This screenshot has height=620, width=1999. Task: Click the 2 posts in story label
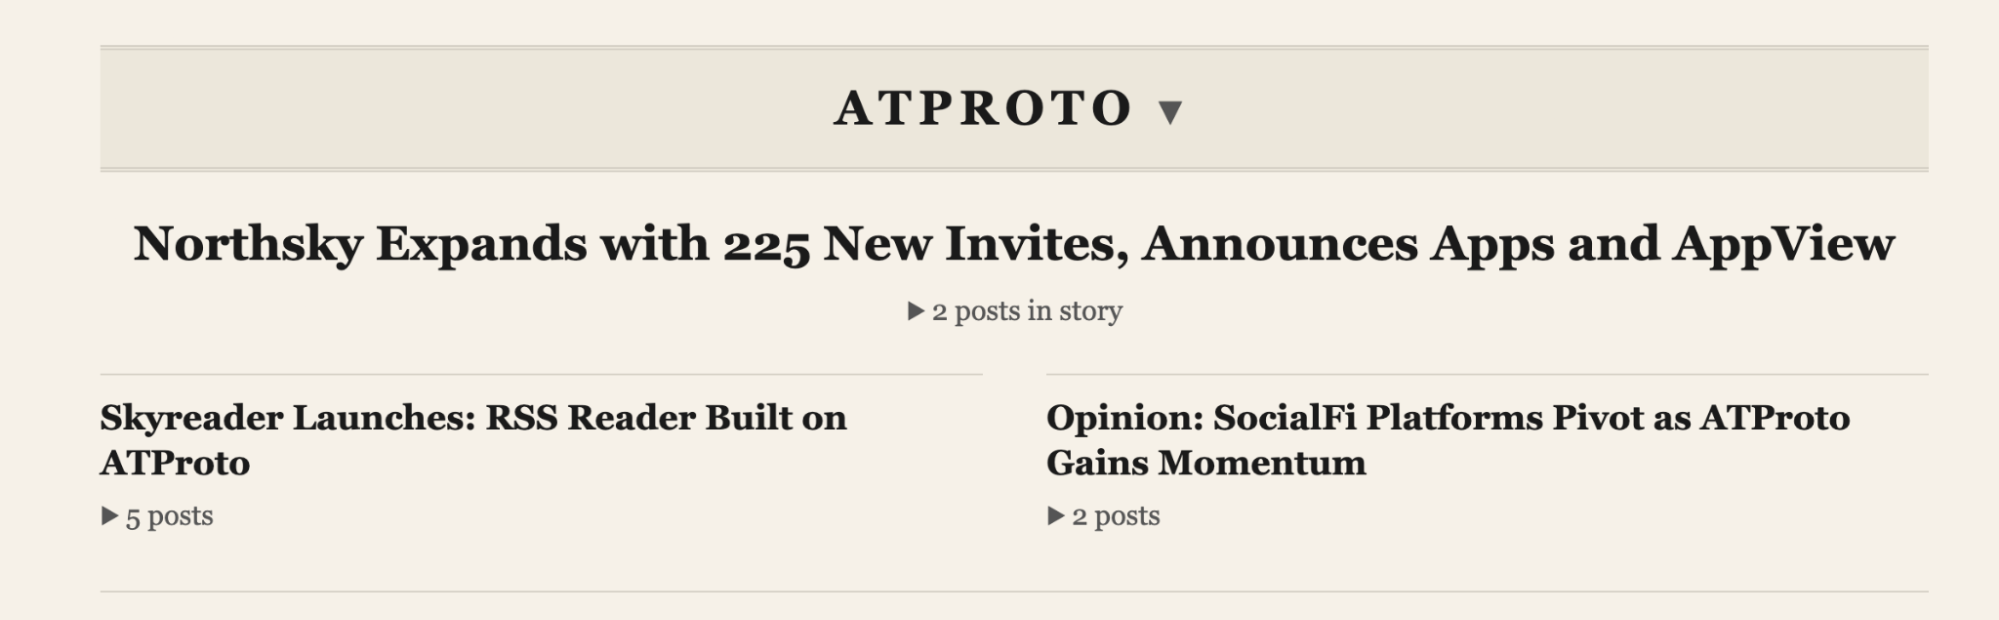pyautogui.click(x=1026, y=311)
